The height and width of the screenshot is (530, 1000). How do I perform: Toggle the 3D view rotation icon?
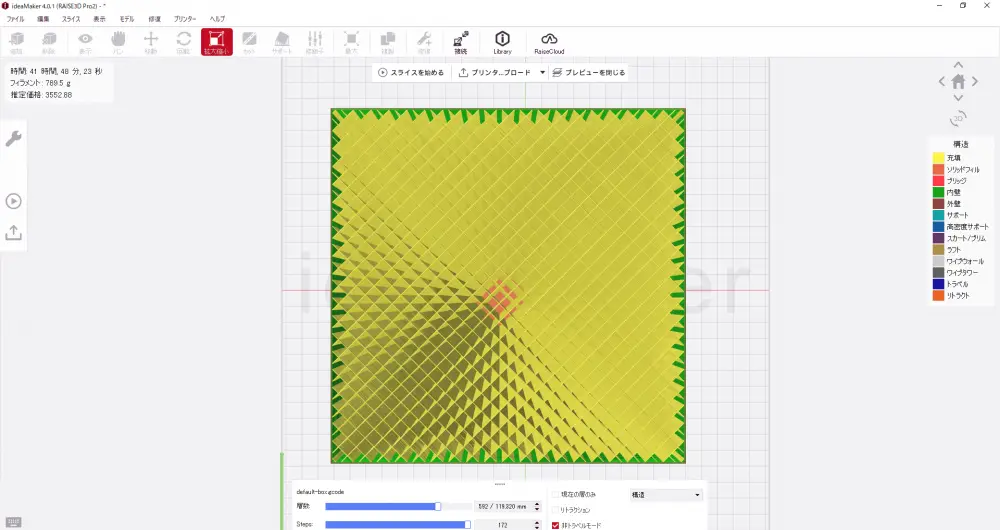[x=958, y=118]
